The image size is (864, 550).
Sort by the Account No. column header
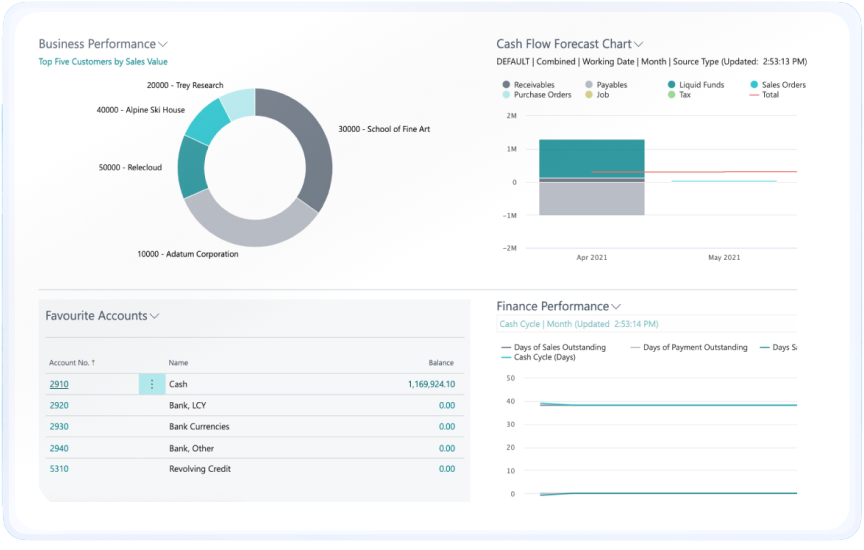point(72,363)
